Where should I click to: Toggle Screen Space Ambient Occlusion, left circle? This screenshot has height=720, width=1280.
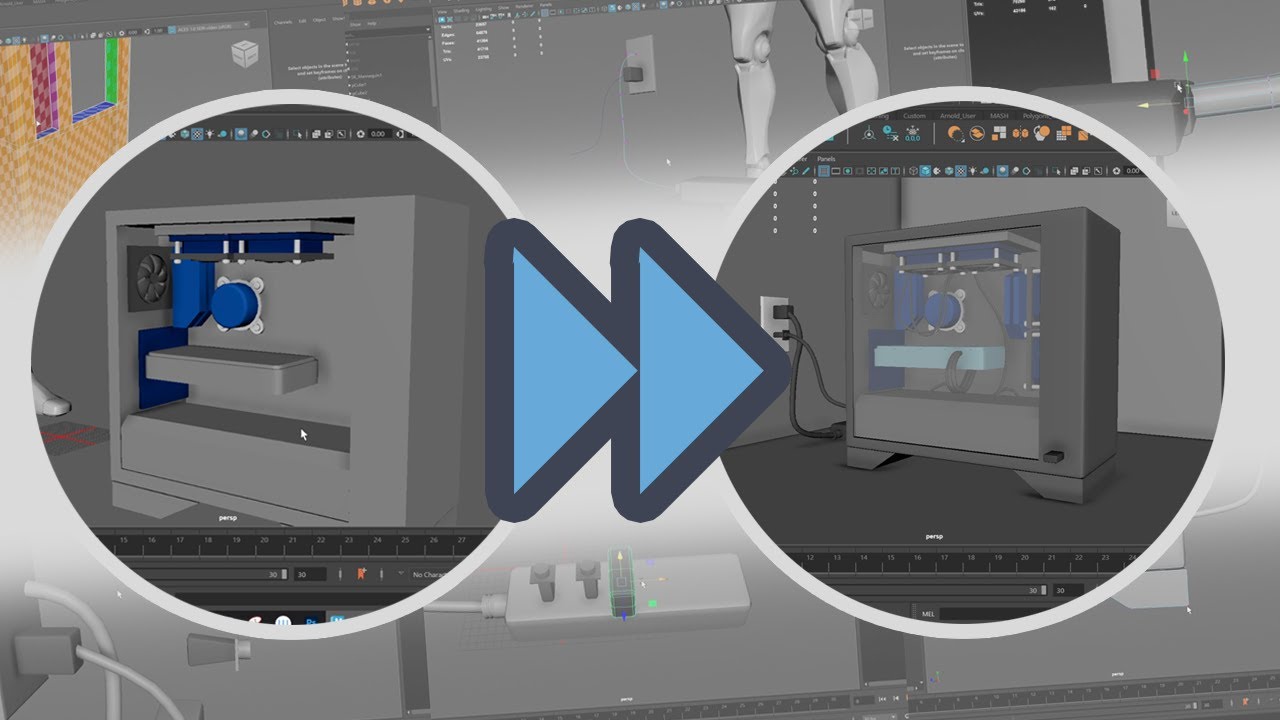click(x=241, y=134)
